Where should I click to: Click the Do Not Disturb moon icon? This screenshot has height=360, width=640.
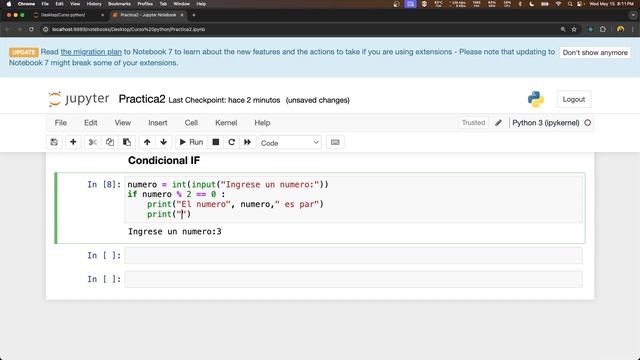click(531, 4)
